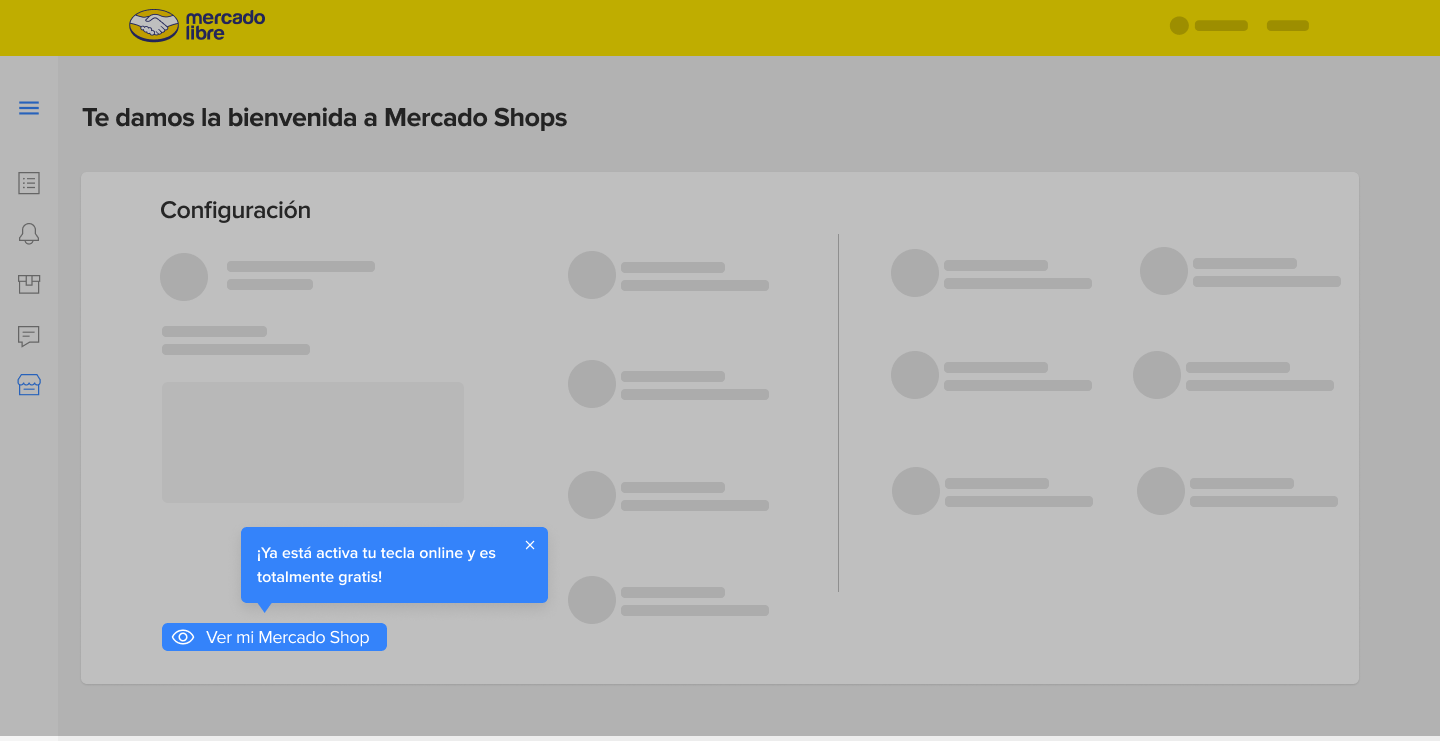The height and width of the screenshot is (741, 1440).
Task: Click the eye icon in the Ver mi Mercado Shop button
Action: [x=183, y=637]
